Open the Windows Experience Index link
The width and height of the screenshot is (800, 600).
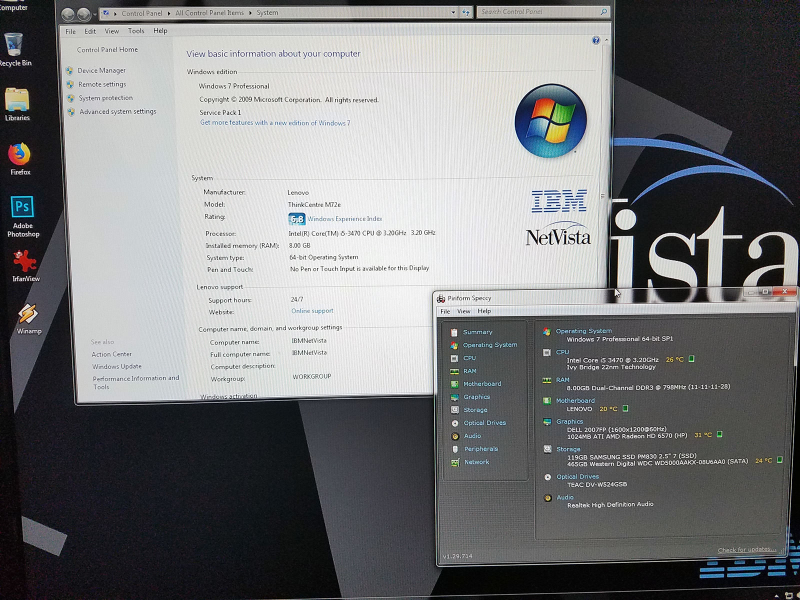[345, 219]
